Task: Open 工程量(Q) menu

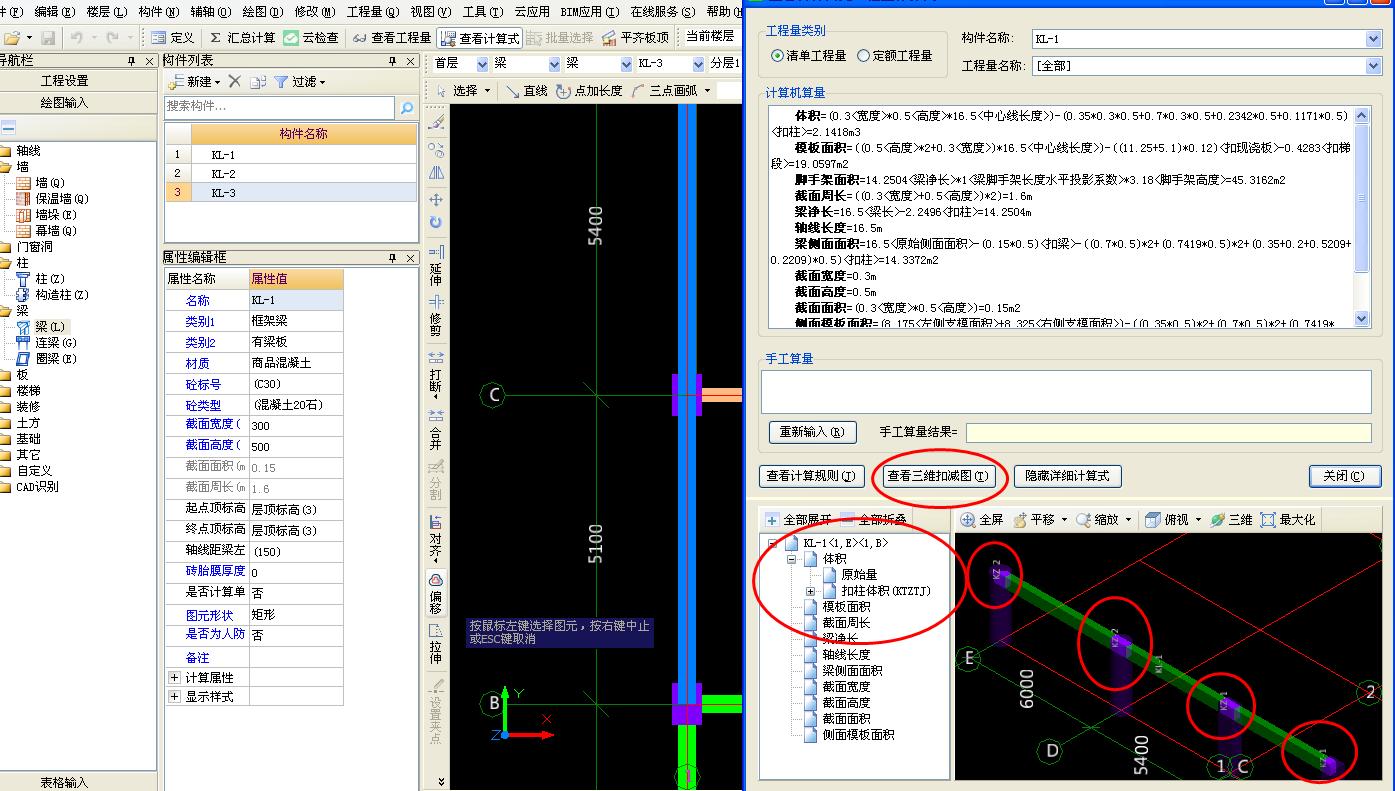Action: (x=371, y=11)
